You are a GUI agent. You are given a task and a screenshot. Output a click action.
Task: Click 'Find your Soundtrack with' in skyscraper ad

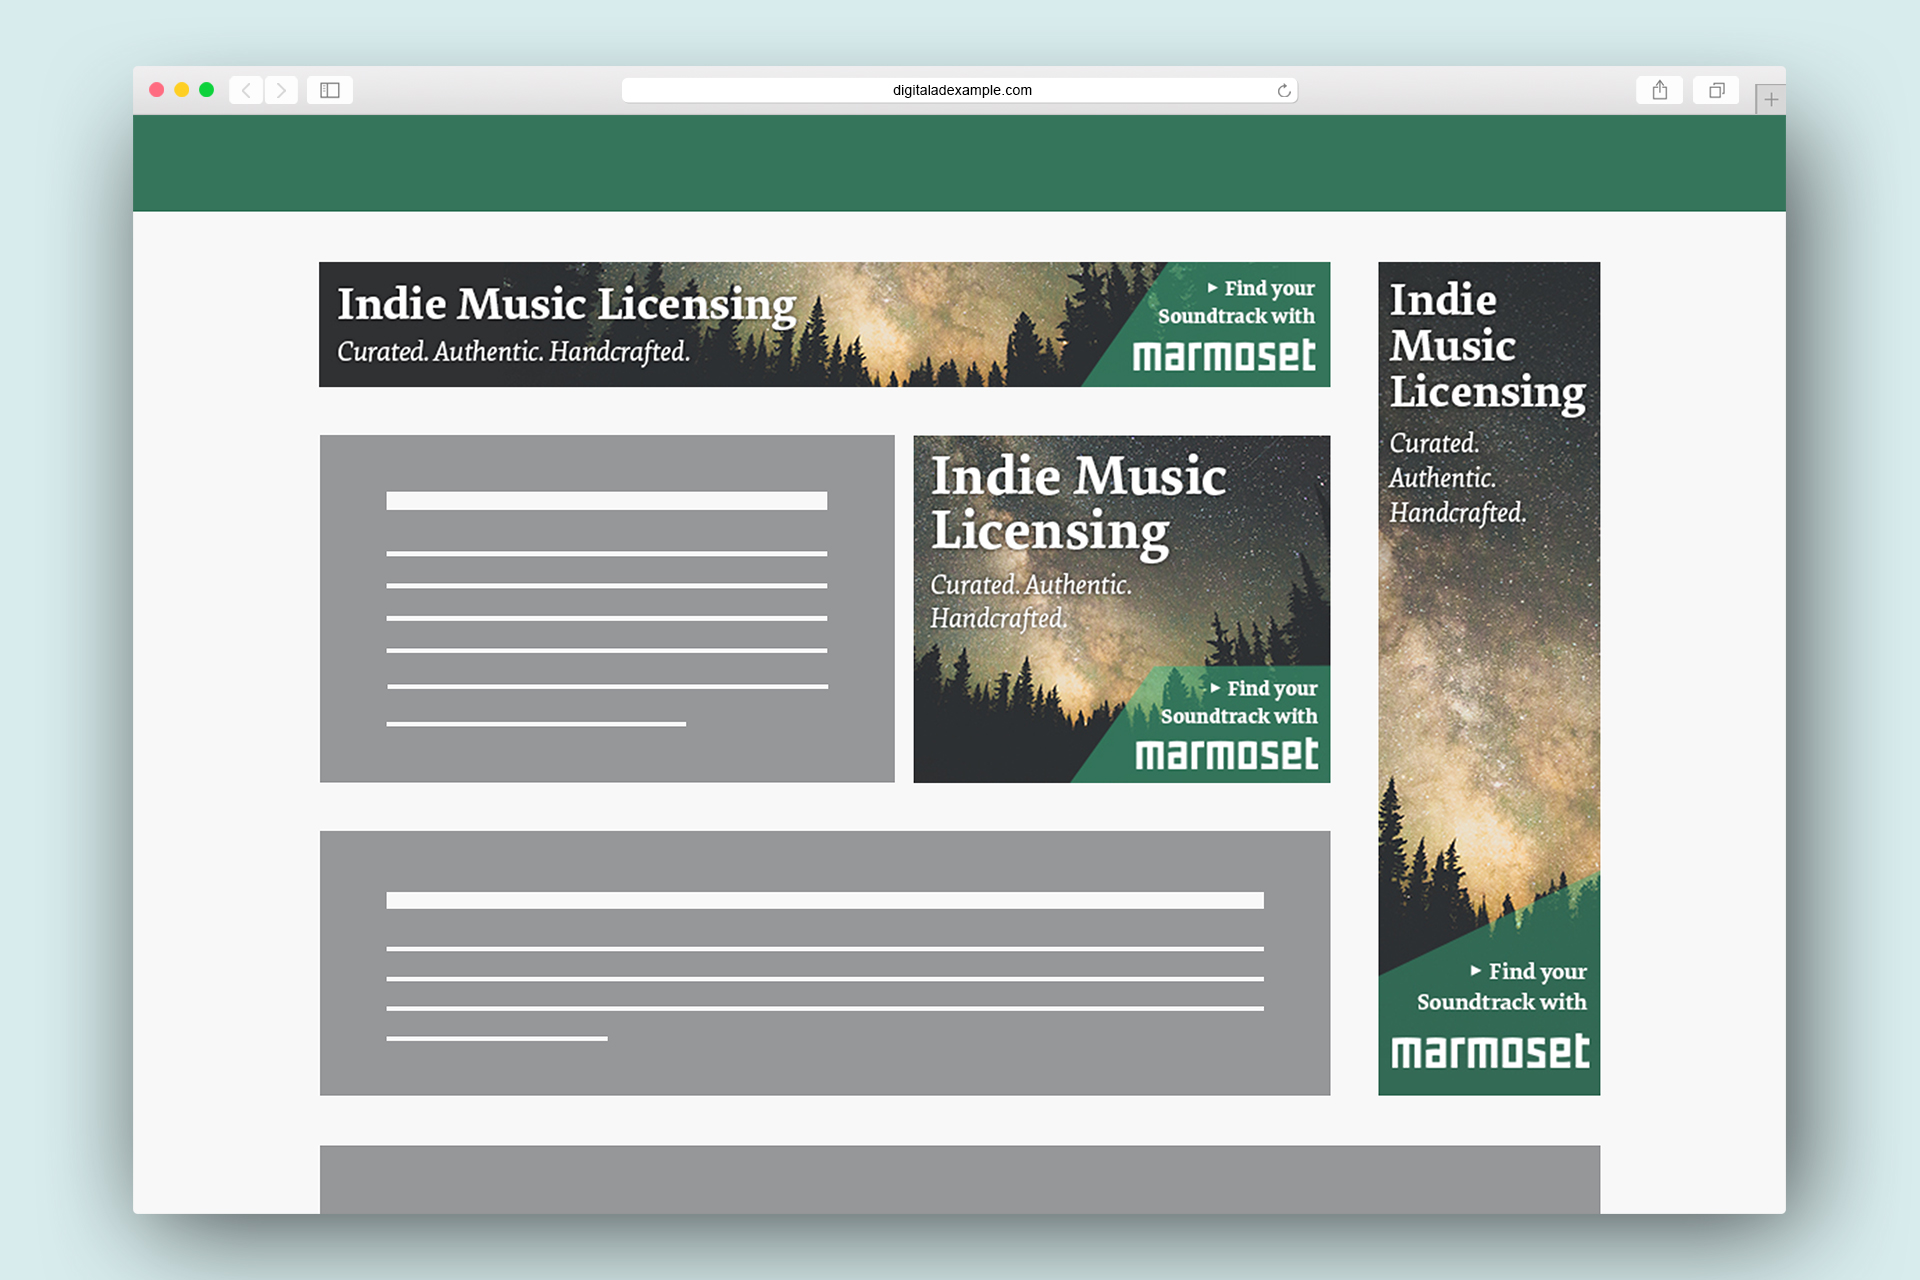click(x=1502, y=986)
